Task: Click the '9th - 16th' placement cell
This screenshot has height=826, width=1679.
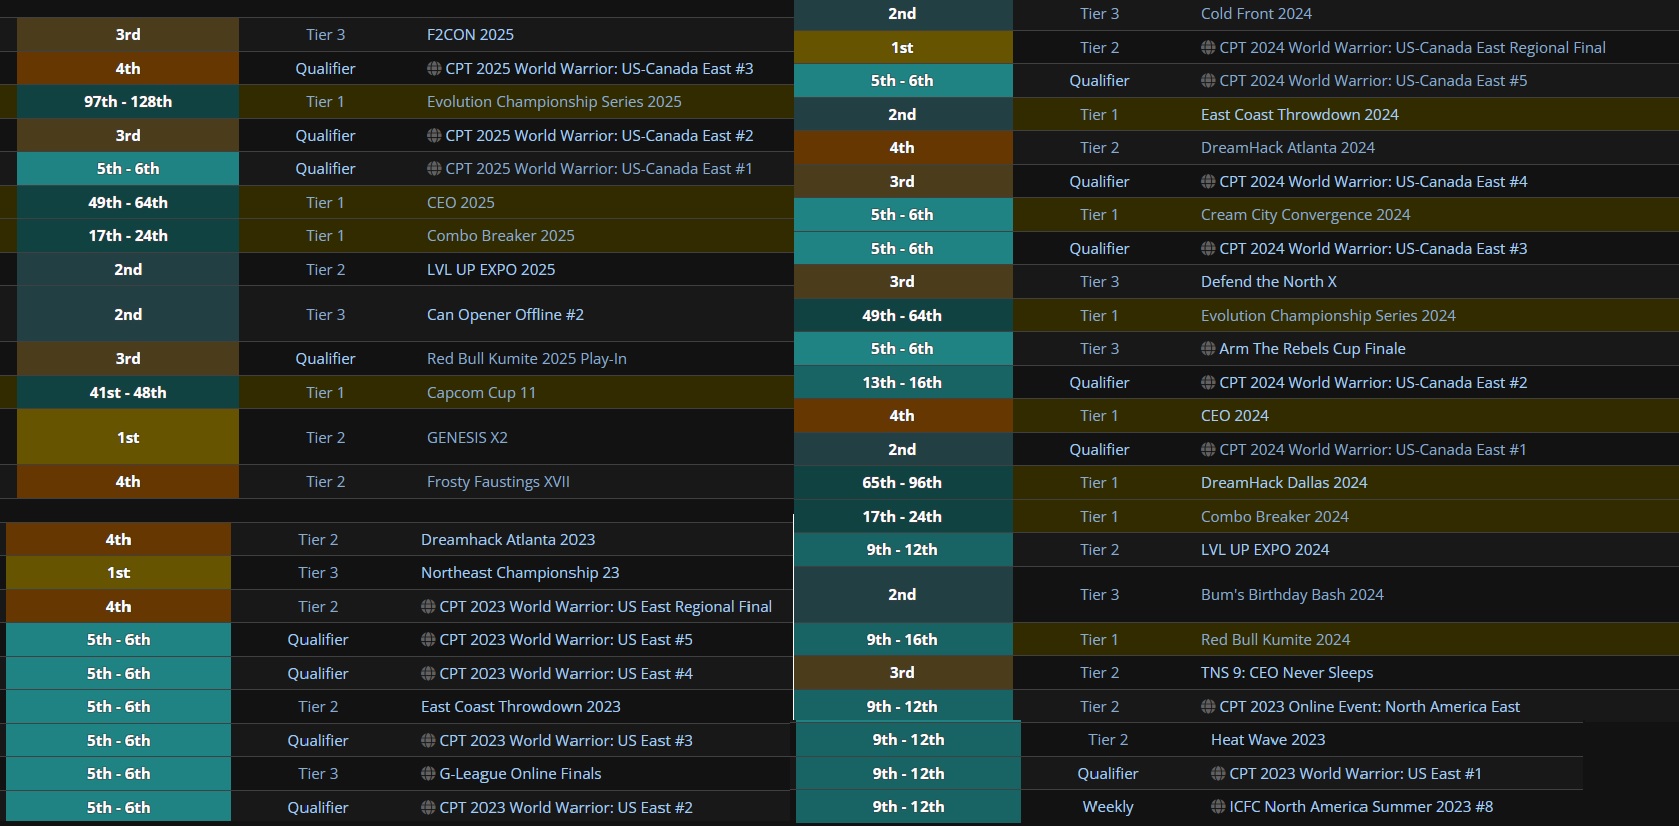Action: (x=902, y=640)
